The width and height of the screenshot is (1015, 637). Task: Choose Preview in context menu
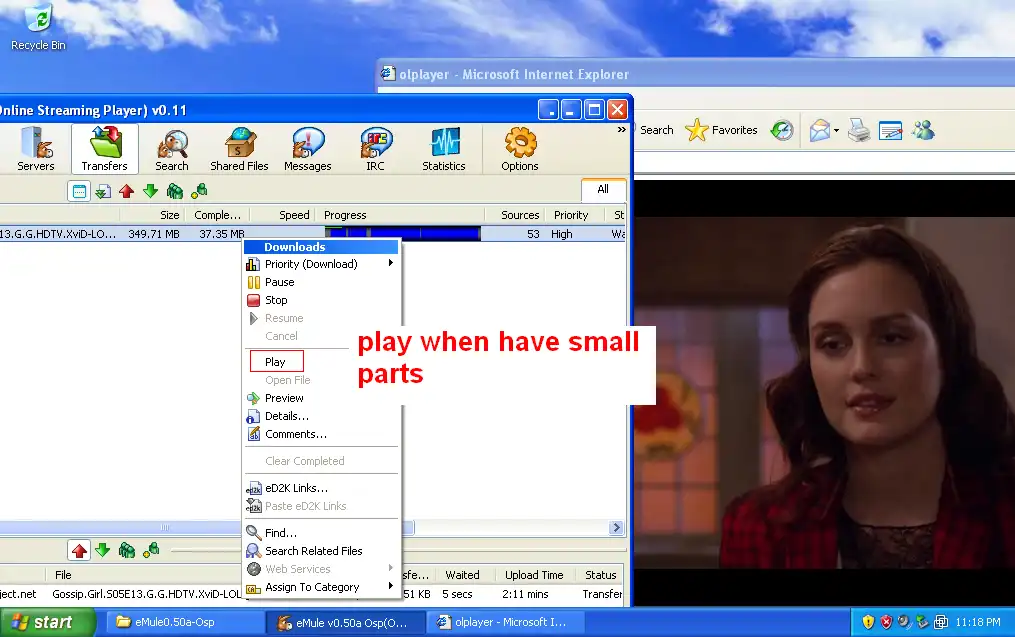point(321,398)
